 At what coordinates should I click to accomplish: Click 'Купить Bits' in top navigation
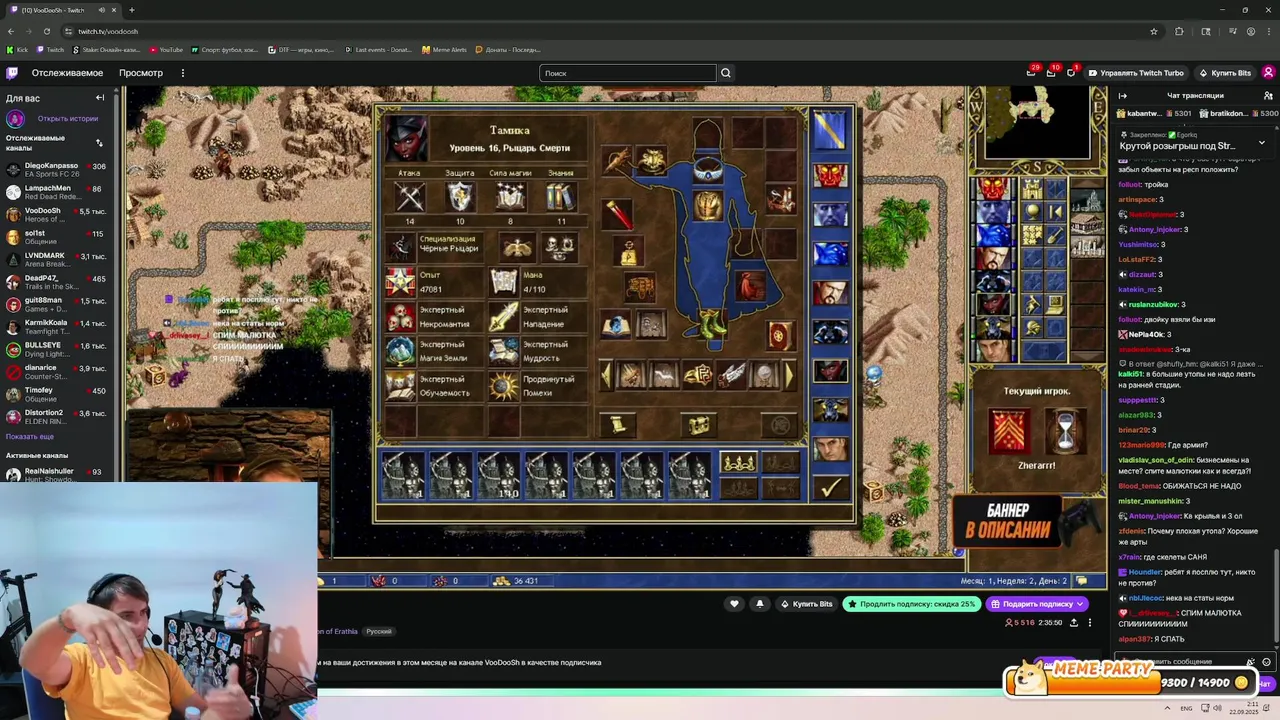[1225, 73]
